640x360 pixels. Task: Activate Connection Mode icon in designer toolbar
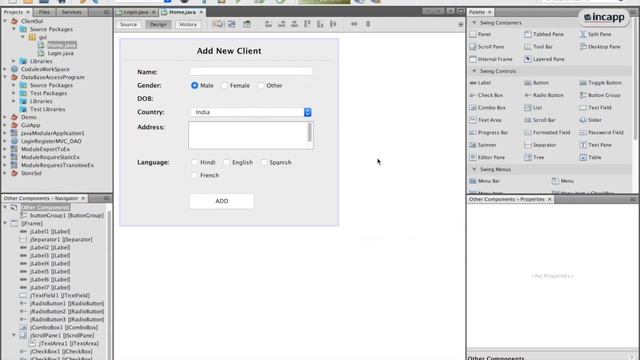231,24
